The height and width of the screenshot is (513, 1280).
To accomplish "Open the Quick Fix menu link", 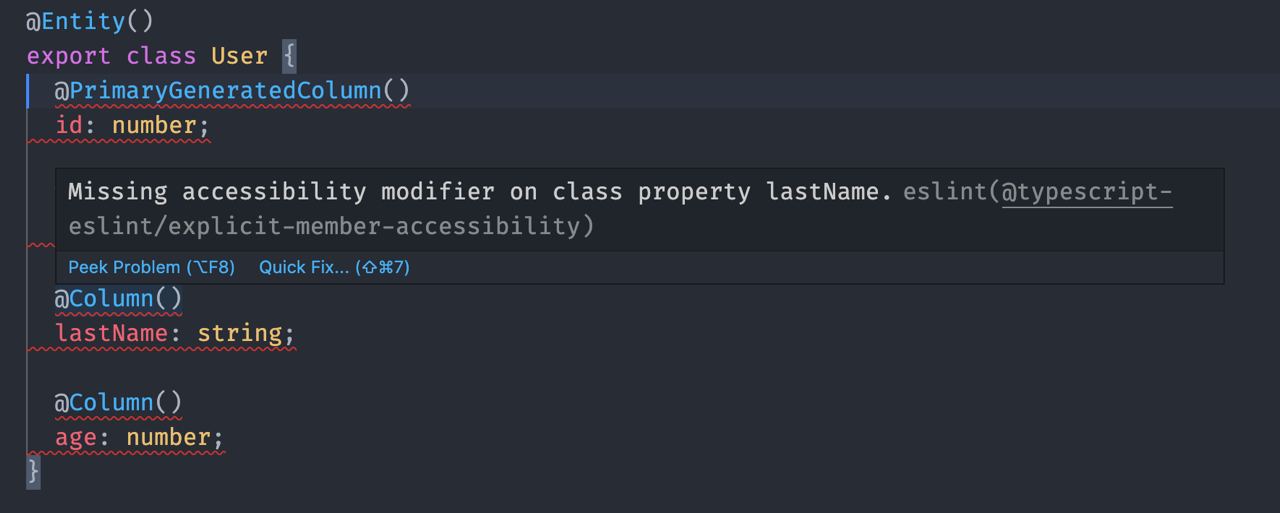I will point(334,267).
